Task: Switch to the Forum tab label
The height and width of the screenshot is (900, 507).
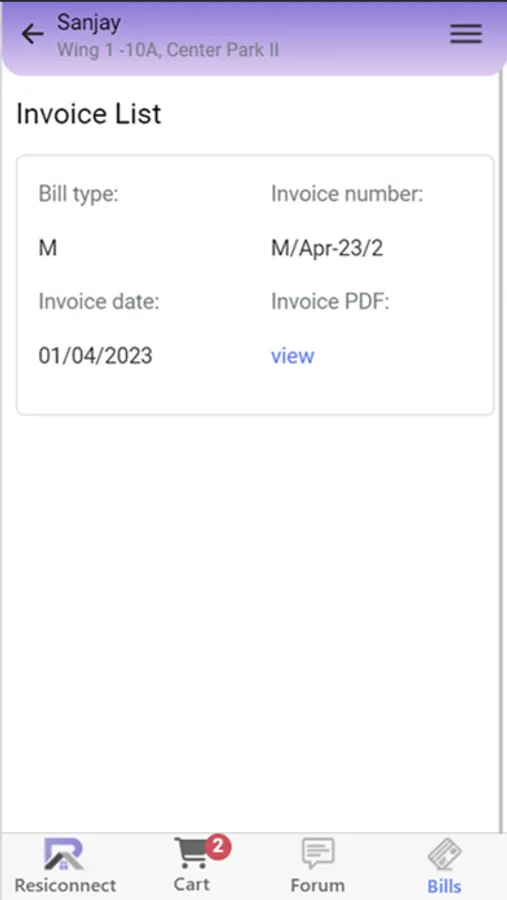Action: point(318,885)
